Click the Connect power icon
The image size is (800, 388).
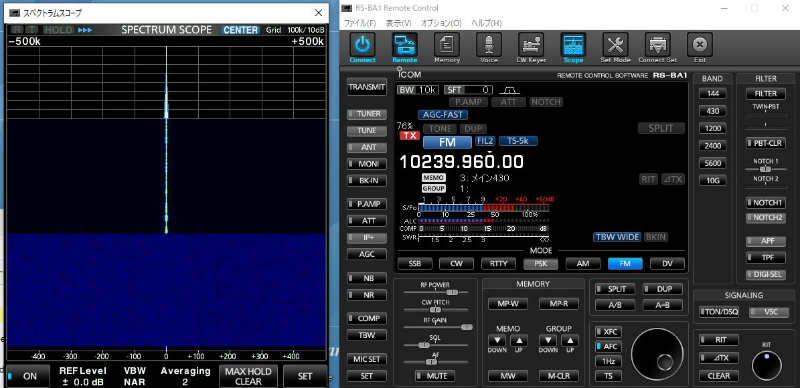tap(362, 45)
